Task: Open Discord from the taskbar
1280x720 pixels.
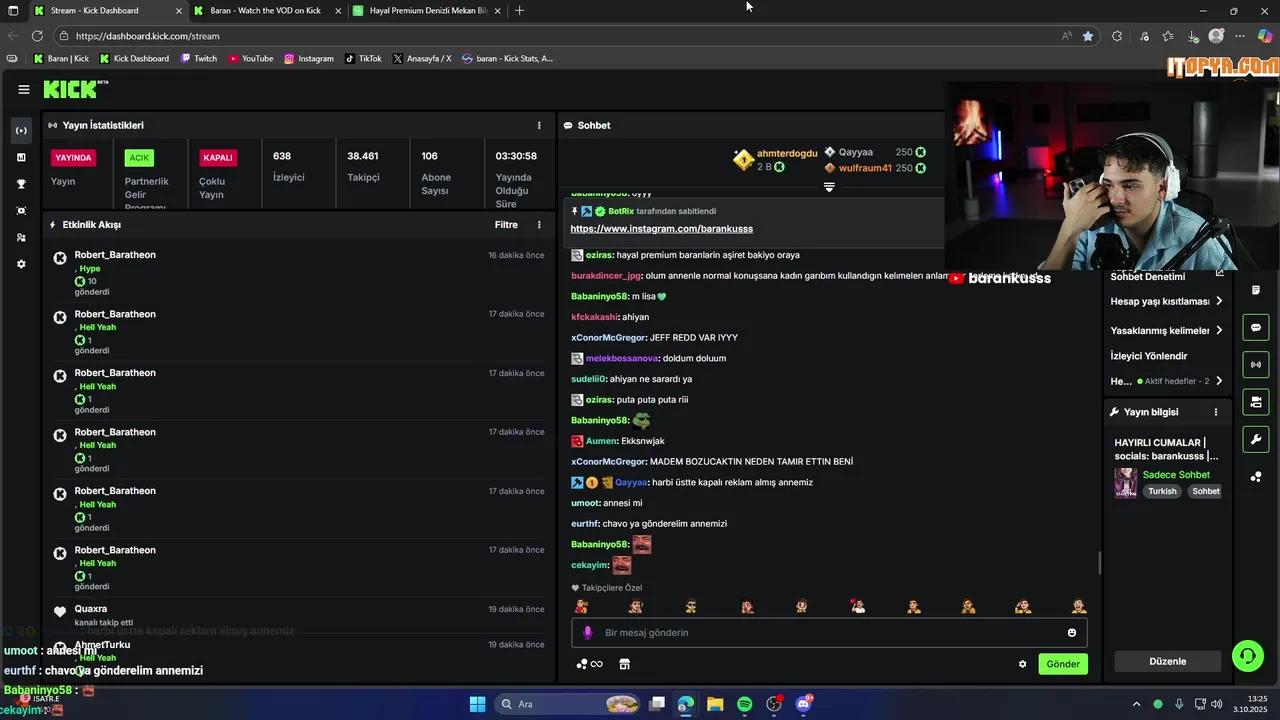Action: click(803, 704)
